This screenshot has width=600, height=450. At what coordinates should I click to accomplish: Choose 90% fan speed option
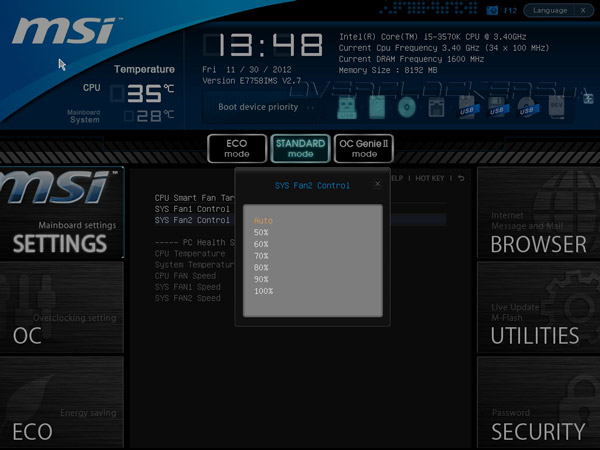pos(261,279)
